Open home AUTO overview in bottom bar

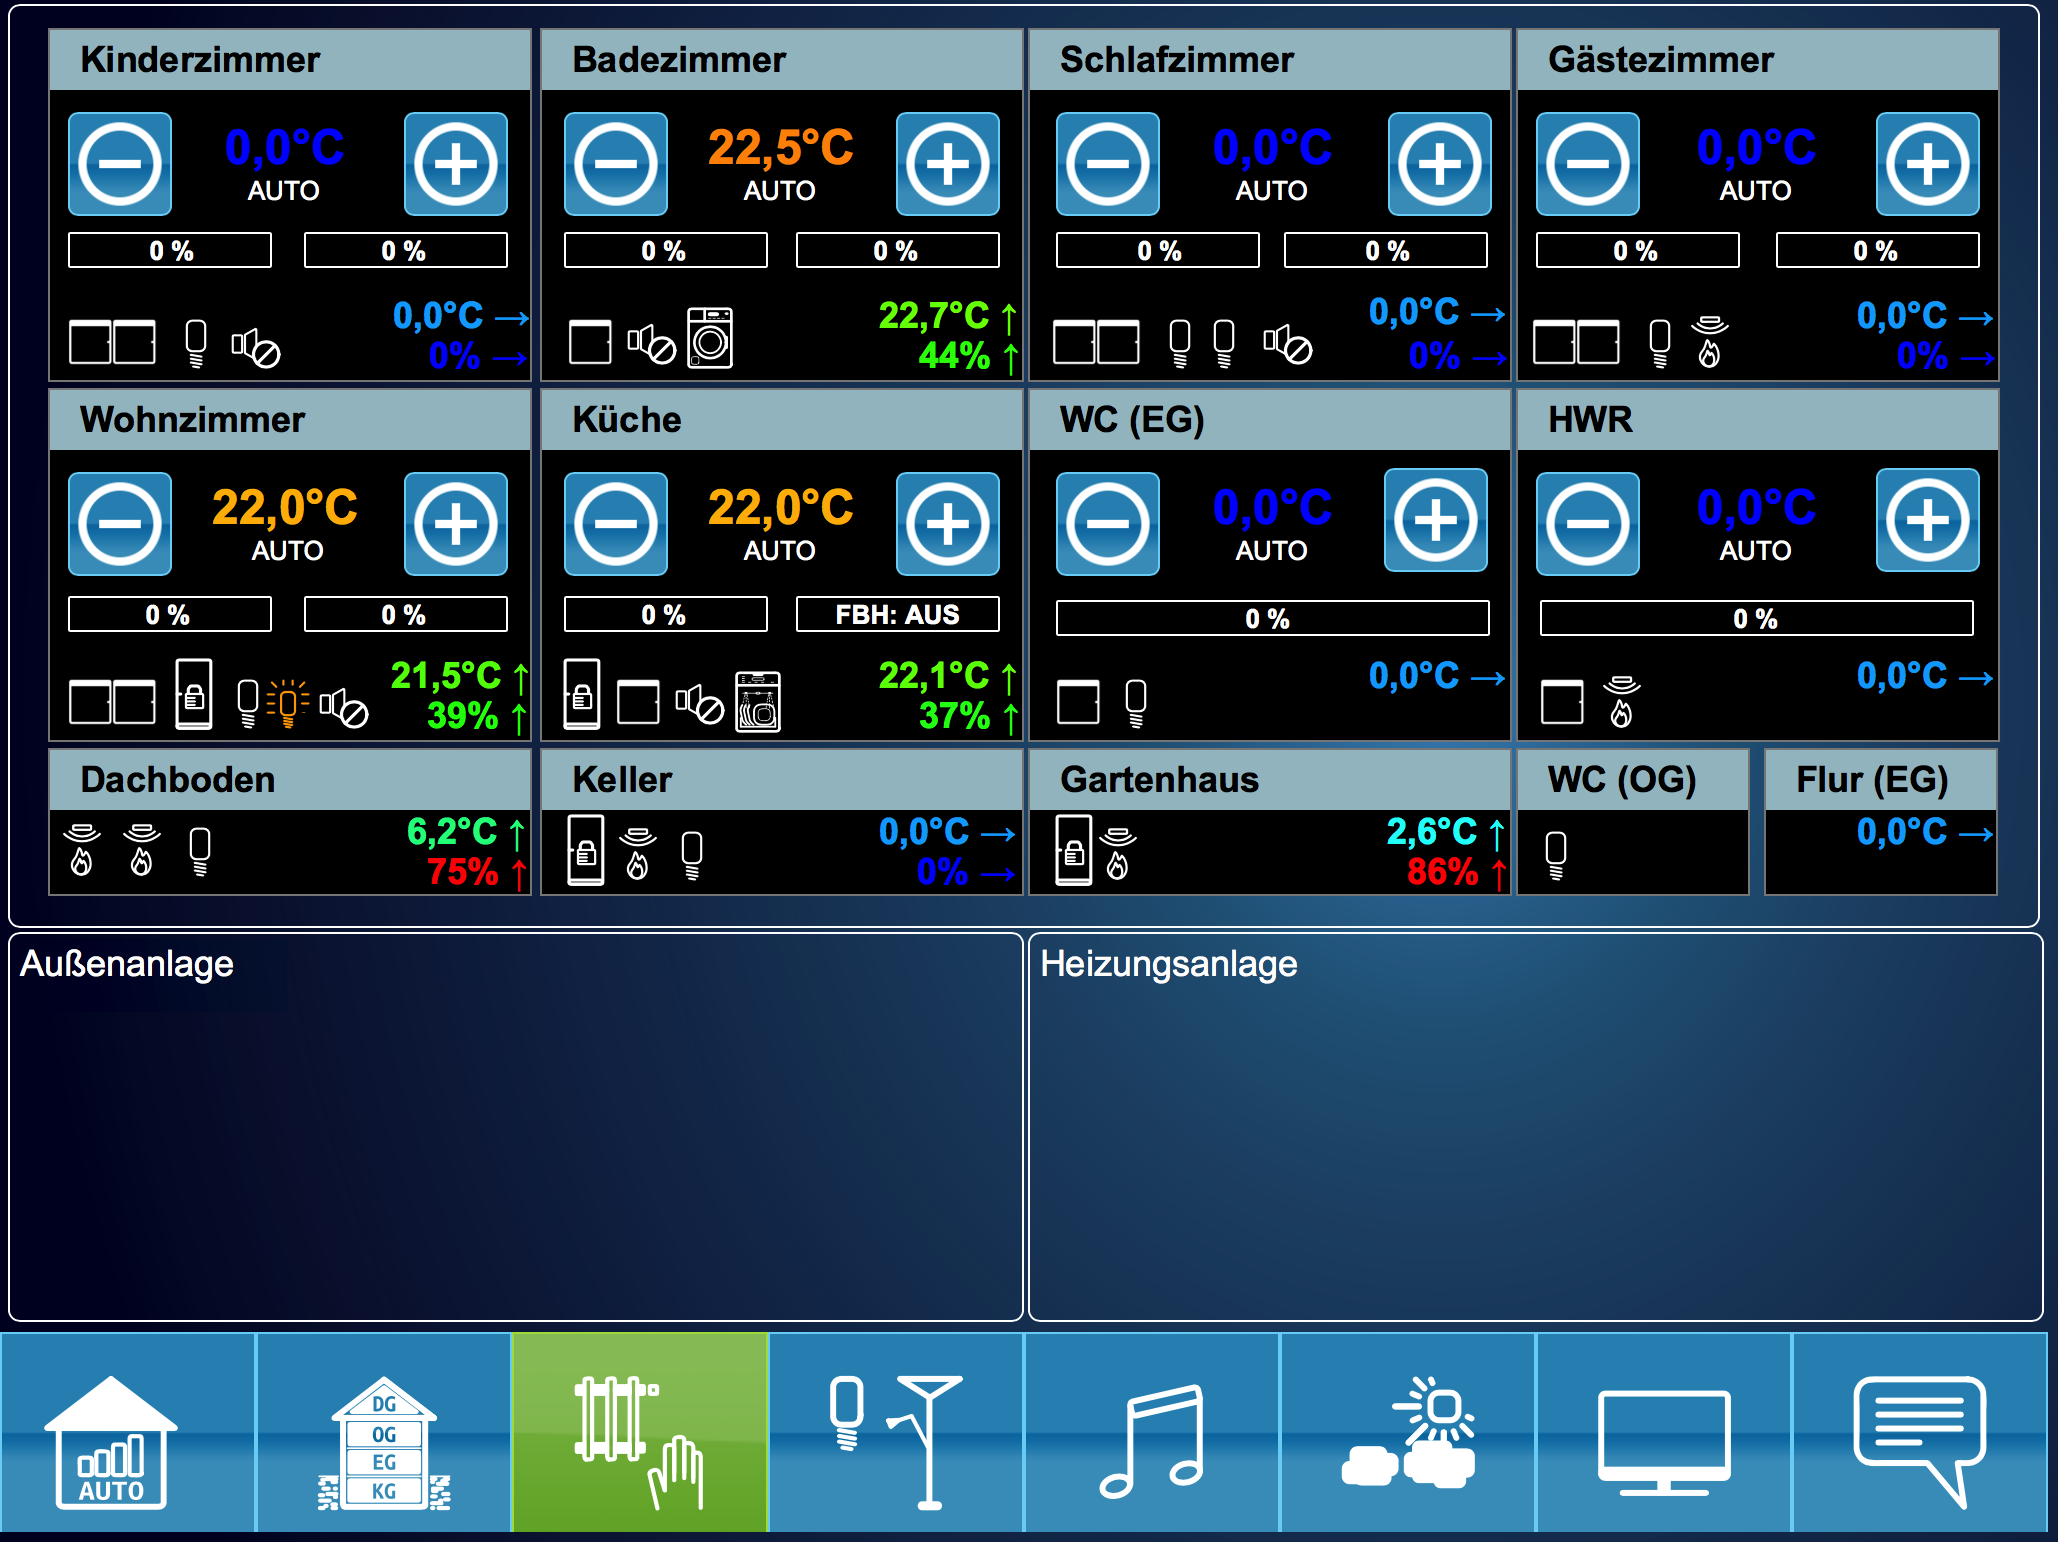[x=128, y=1432]
